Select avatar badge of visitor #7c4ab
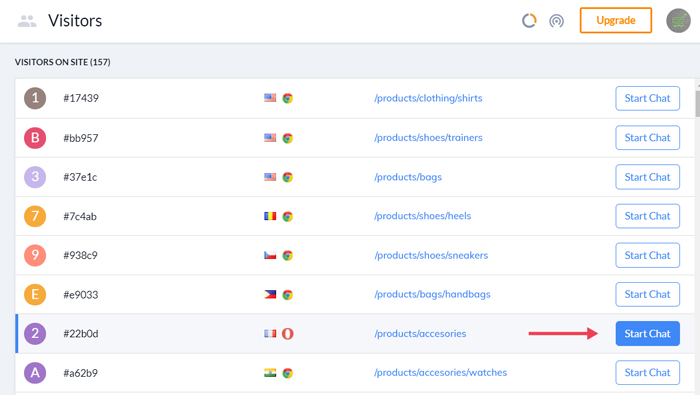The image size is (700, 395). (x=35, y=216)
